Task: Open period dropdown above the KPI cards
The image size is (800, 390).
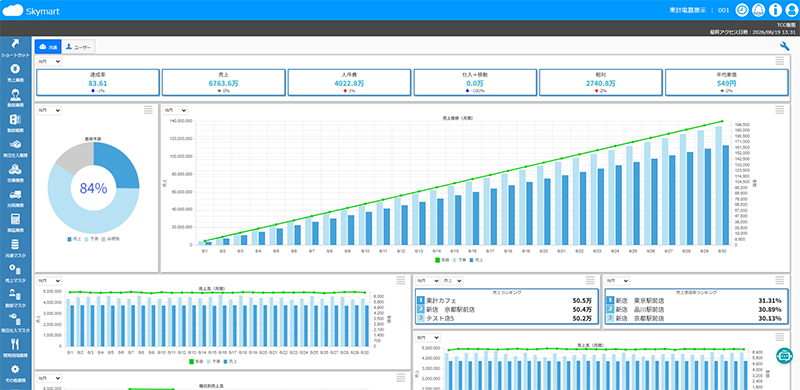Action: coord(49,61)
